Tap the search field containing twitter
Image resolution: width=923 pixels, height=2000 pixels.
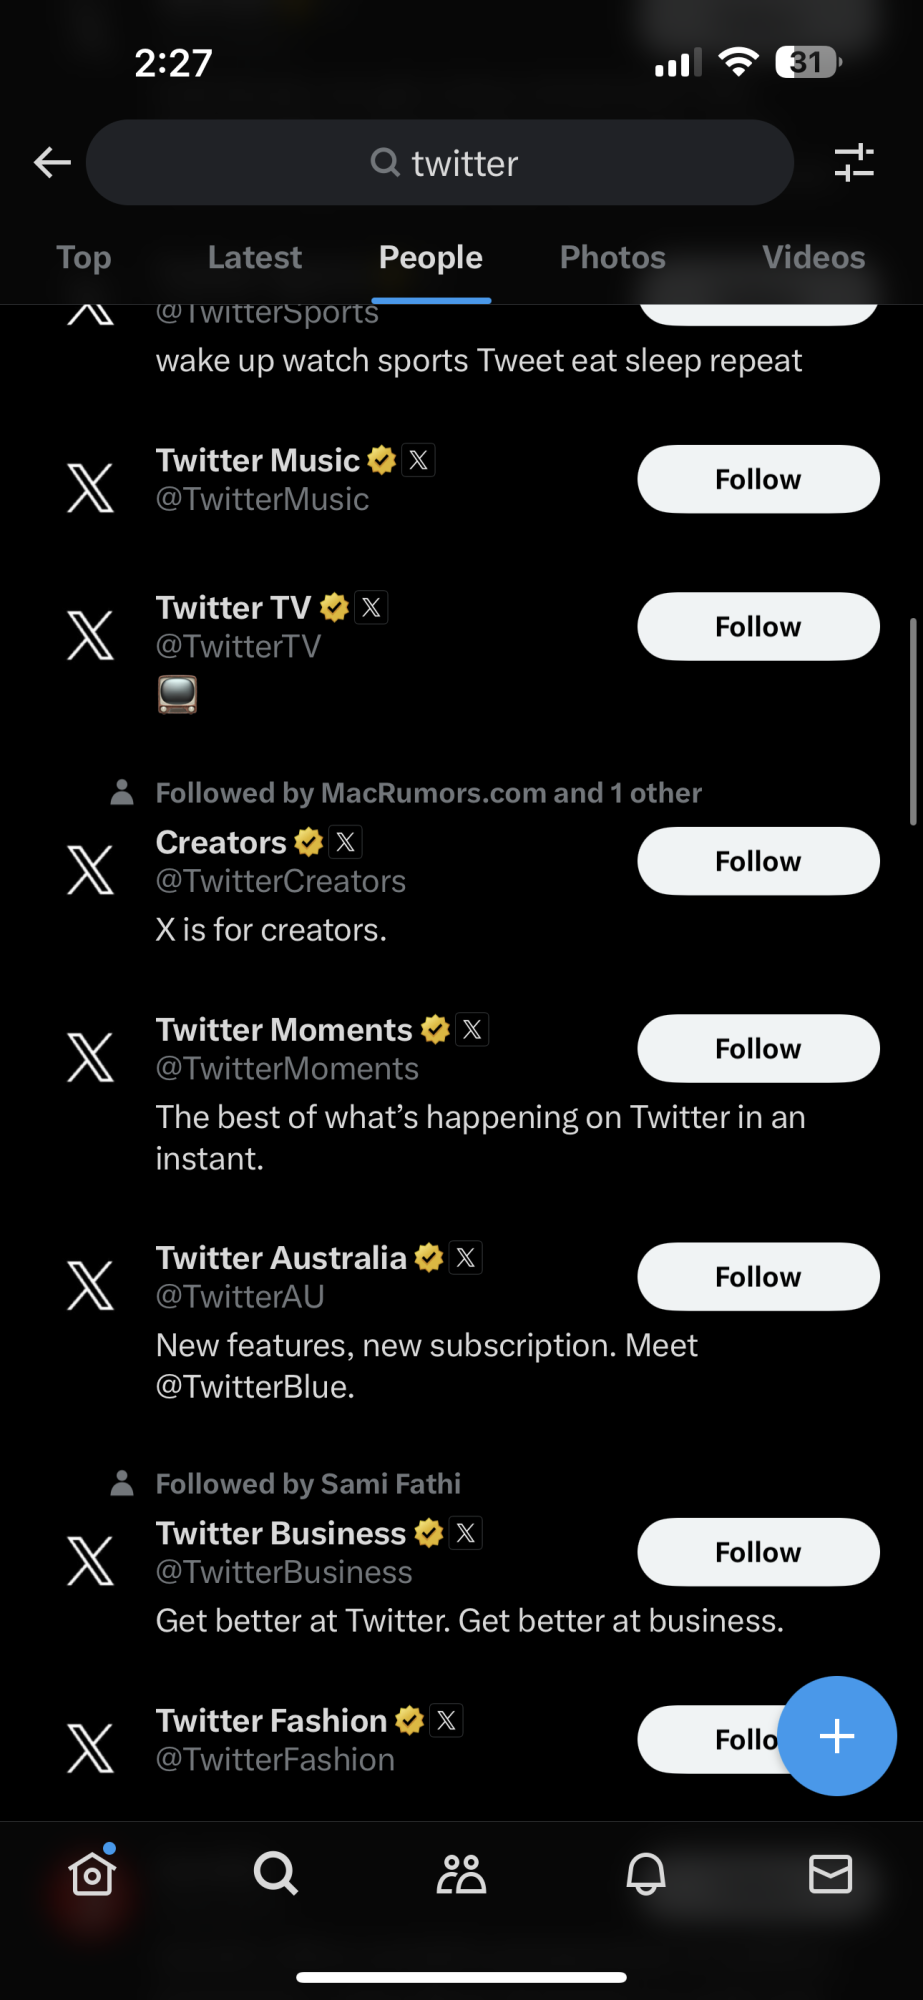(440, 162)
